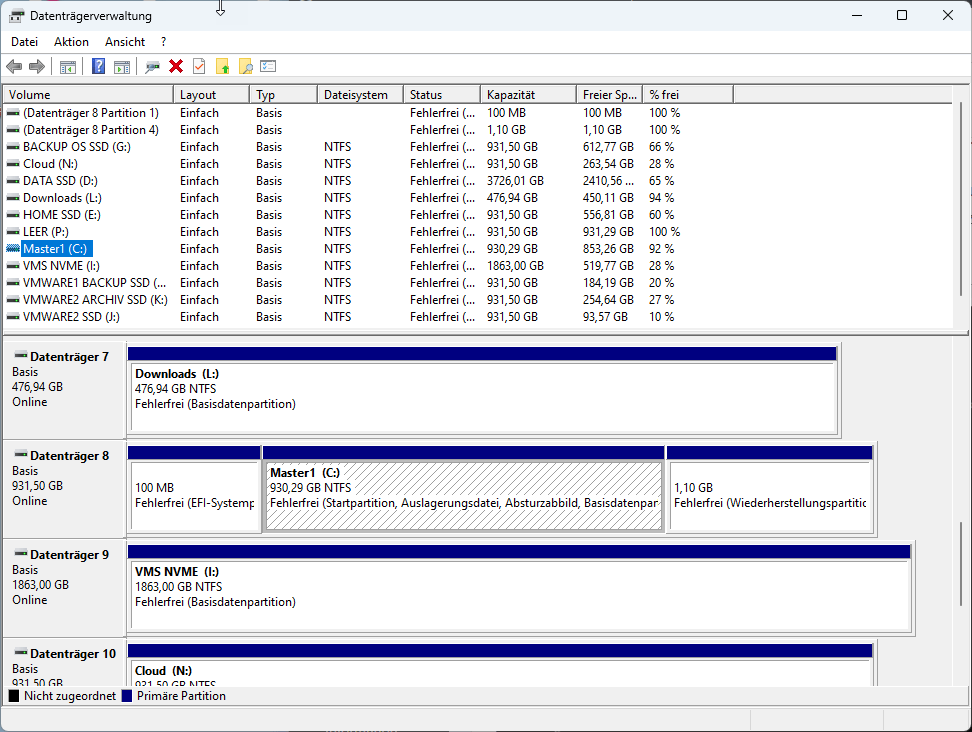Select VMWARE2 SSD (J:) volume row
This screenshot has height=732, width=972.
(70, 317)
